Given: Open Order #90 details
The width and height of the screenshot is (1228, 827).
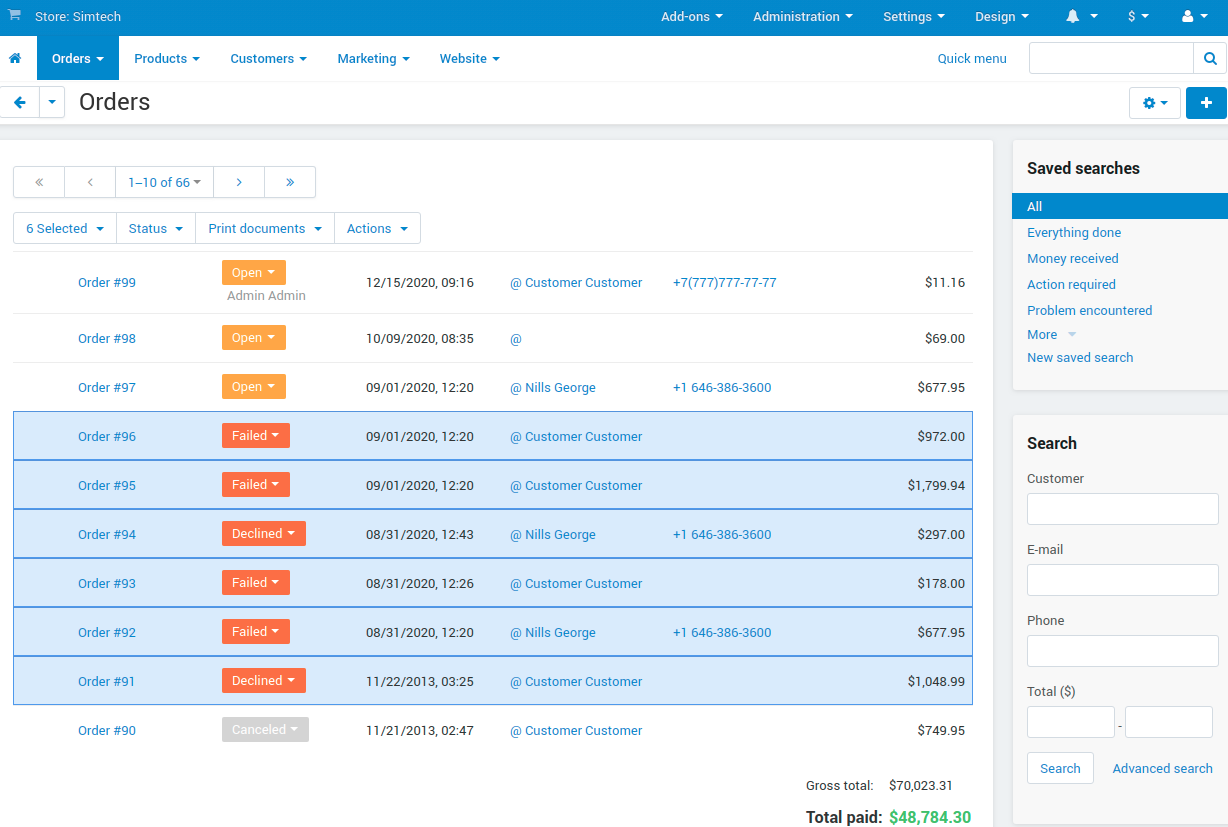Looking at the screenshot, I should (x=107, y=731).
